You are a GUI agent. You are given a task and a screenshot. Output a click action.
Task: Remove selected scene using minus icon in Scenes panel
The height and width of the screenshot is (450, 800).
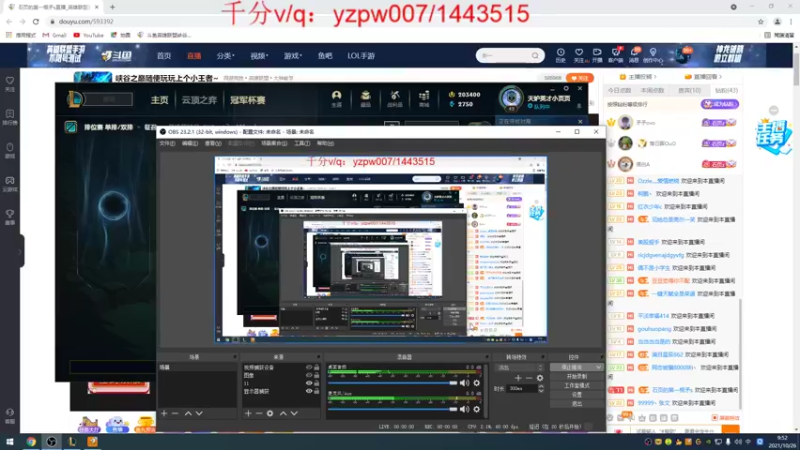pos(175,413)
